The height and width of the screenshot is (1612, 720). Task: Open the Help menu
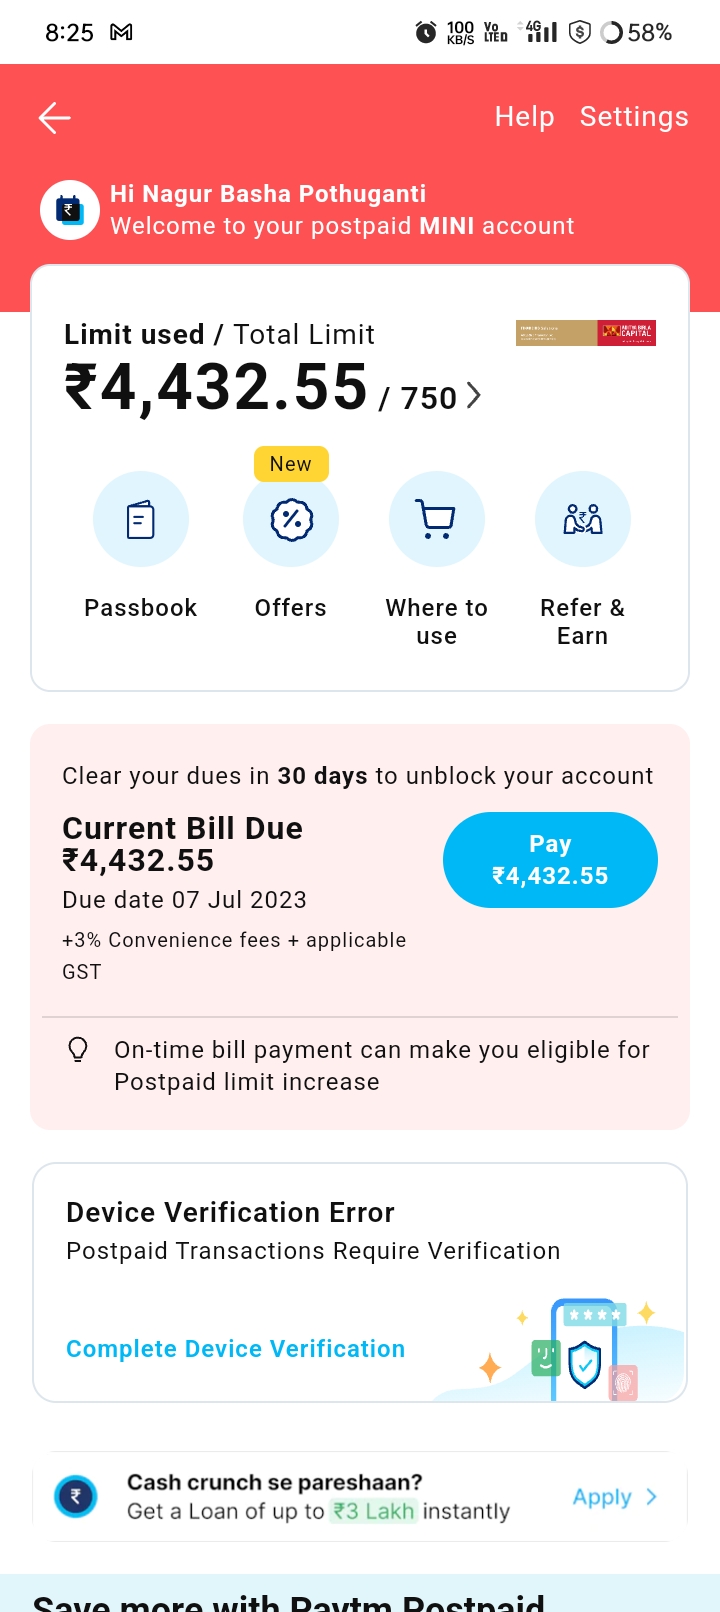(524, 117)
